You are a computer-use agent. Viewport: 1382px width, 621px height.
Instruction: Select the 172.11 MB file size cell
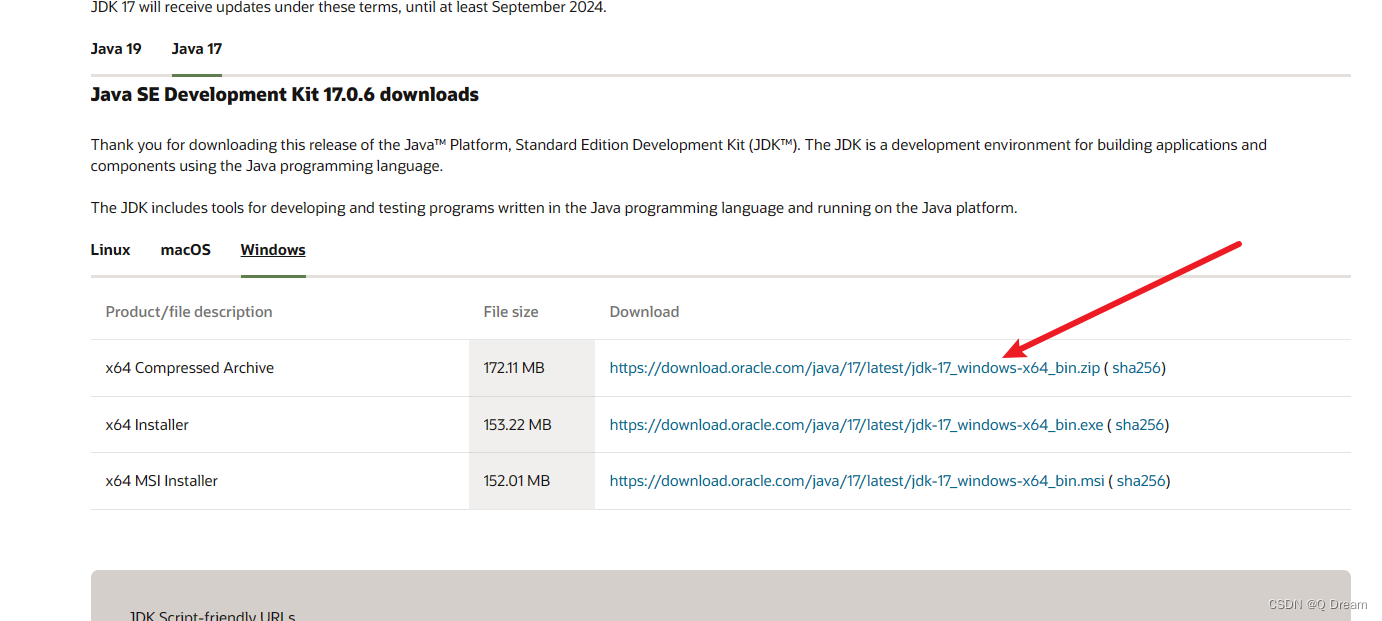[x=514, y=368]
